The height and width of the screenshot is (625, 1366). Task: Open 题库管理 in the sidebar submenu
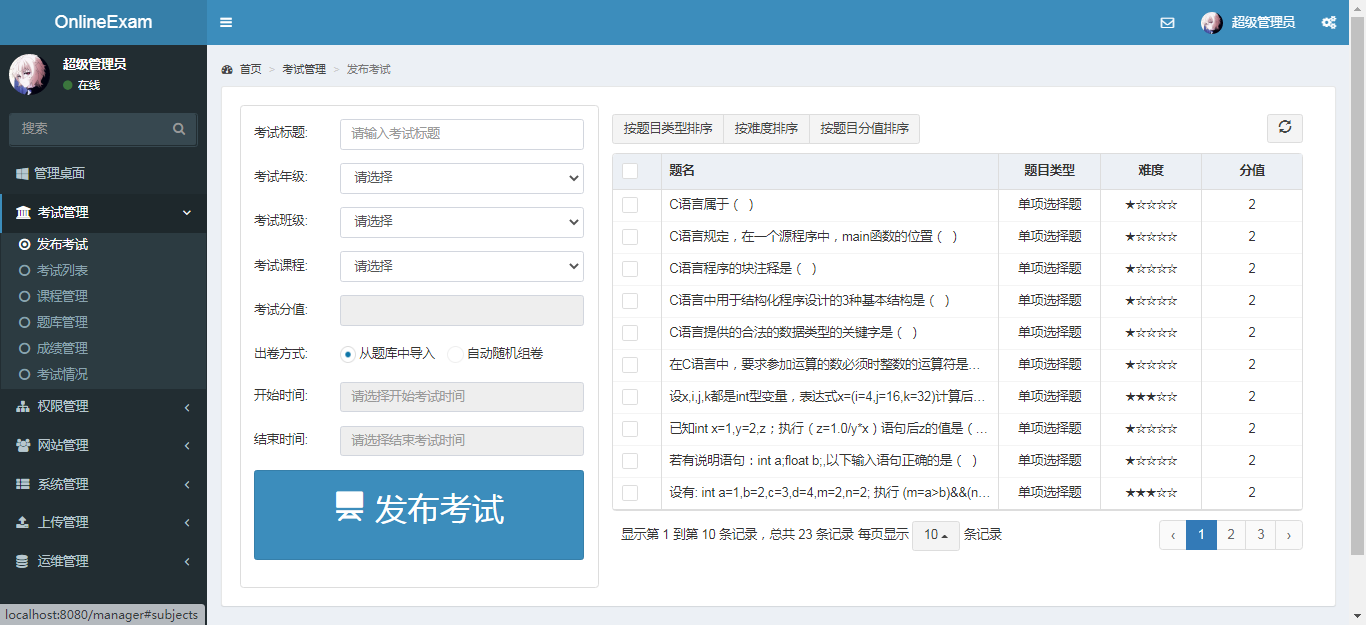click(62, 322)
